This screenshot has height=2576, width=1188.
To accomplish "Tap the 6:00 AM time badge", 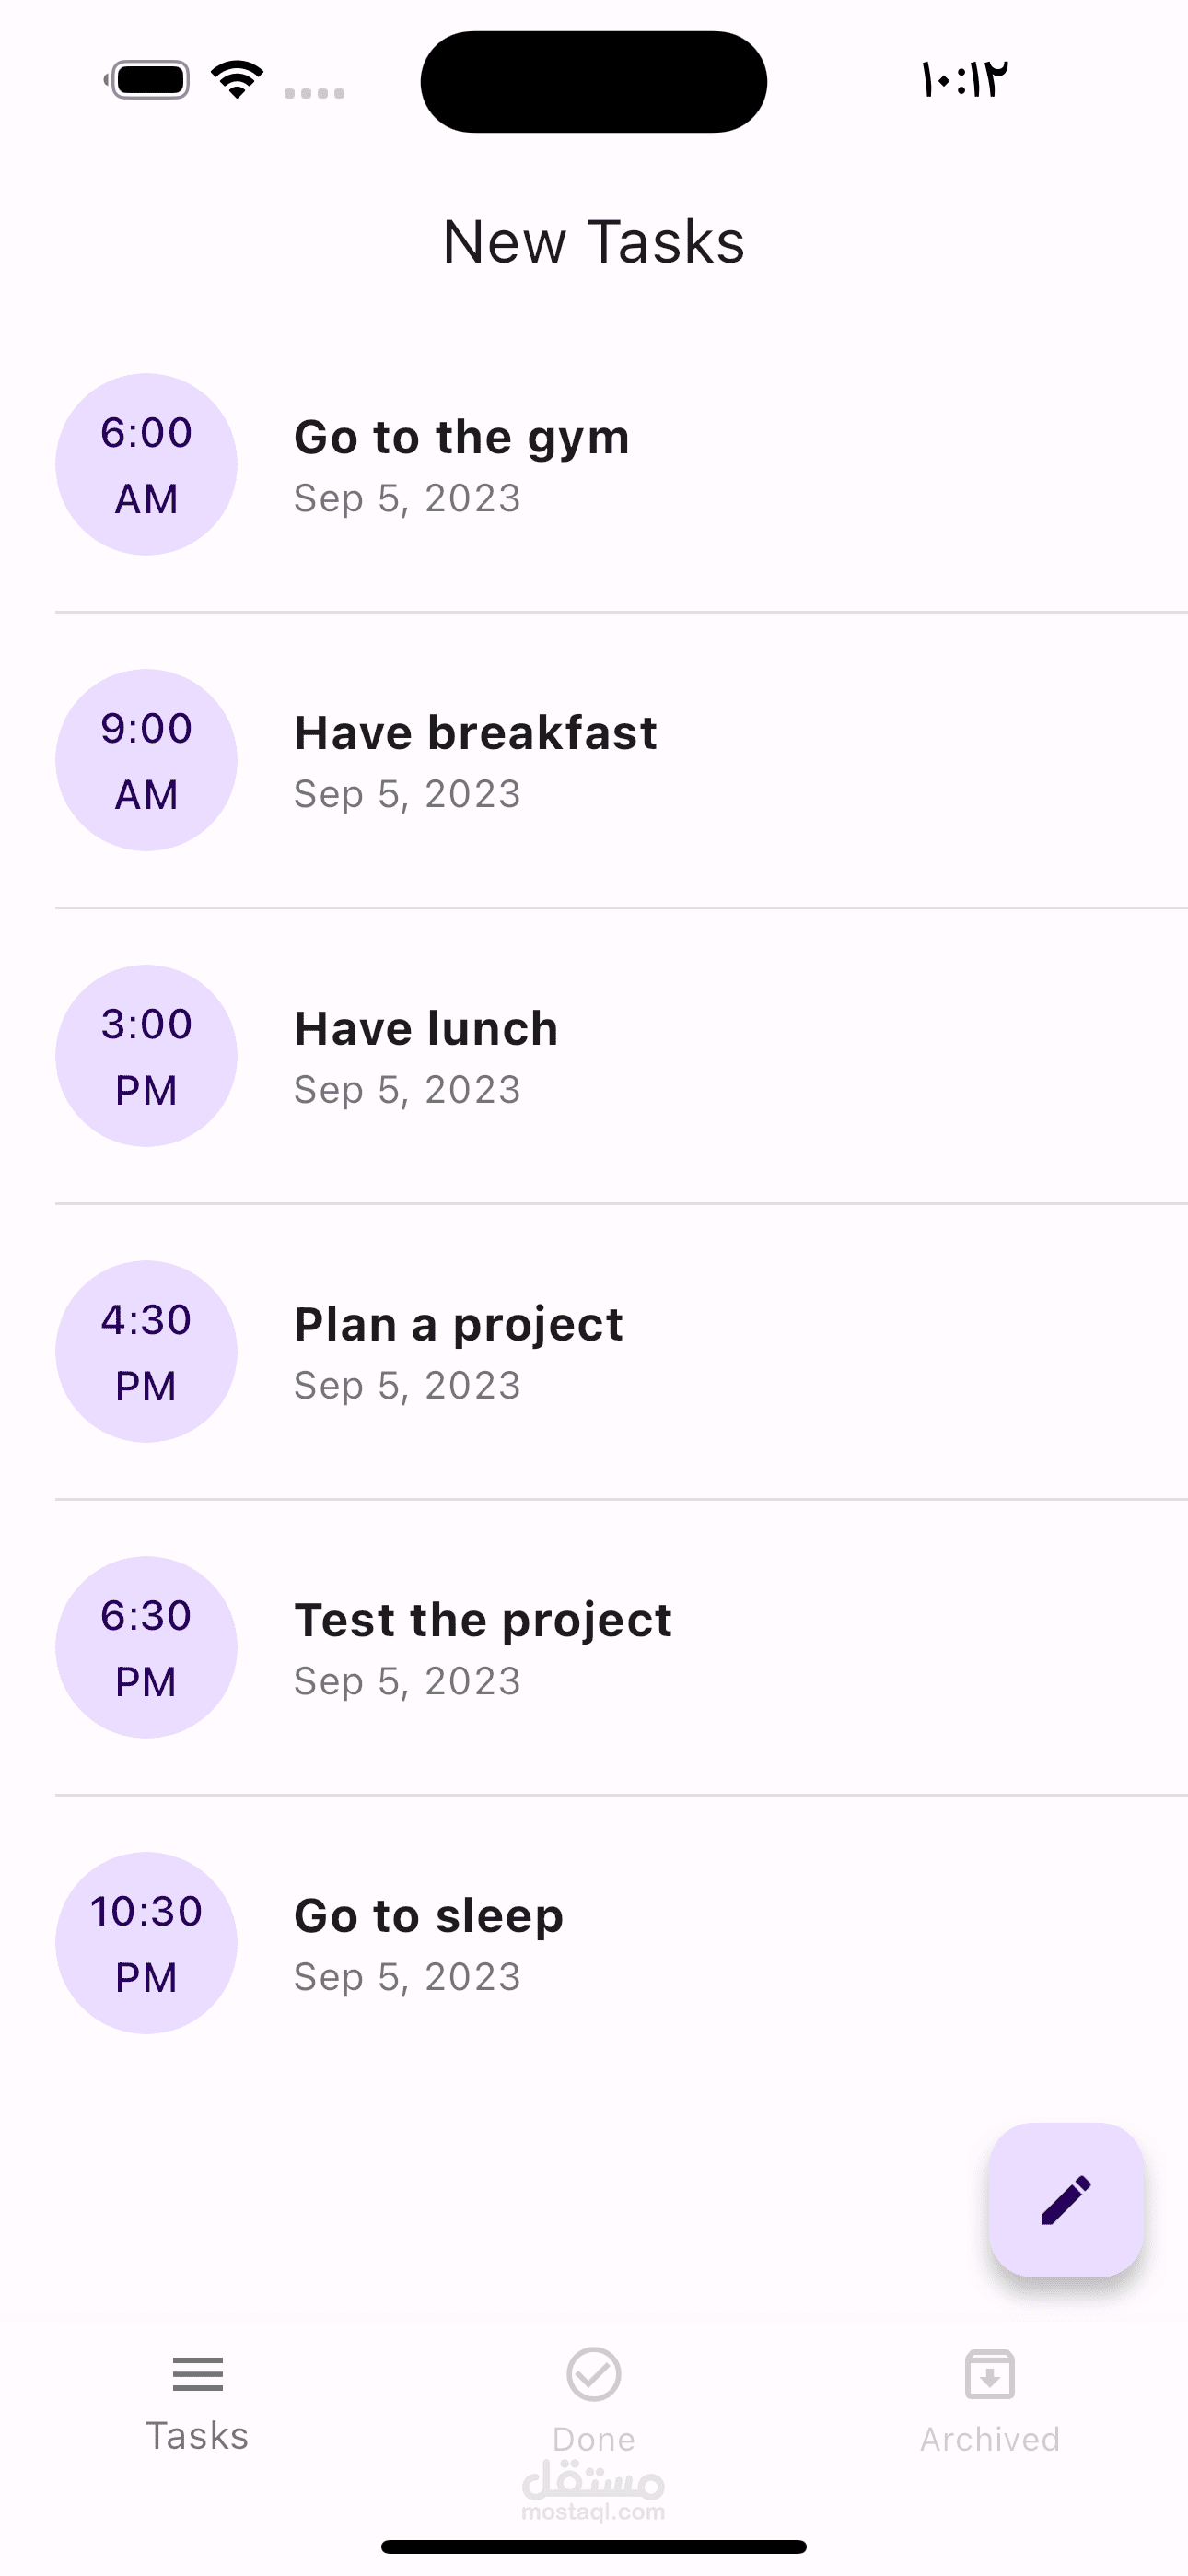I will (x=146, y=465).
